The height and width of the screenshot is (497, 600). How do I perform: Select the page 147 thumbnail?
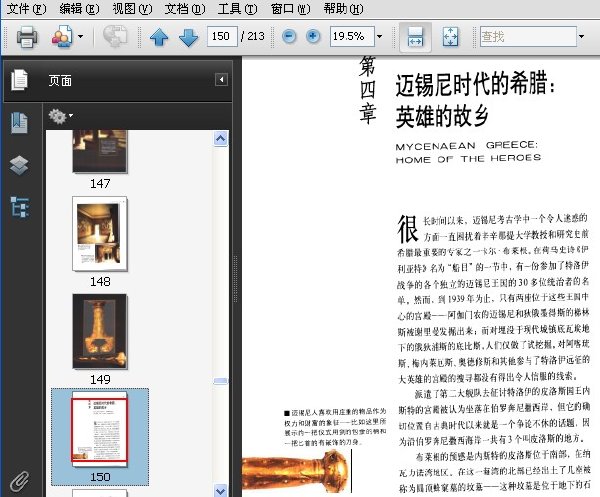click(99, 151)
